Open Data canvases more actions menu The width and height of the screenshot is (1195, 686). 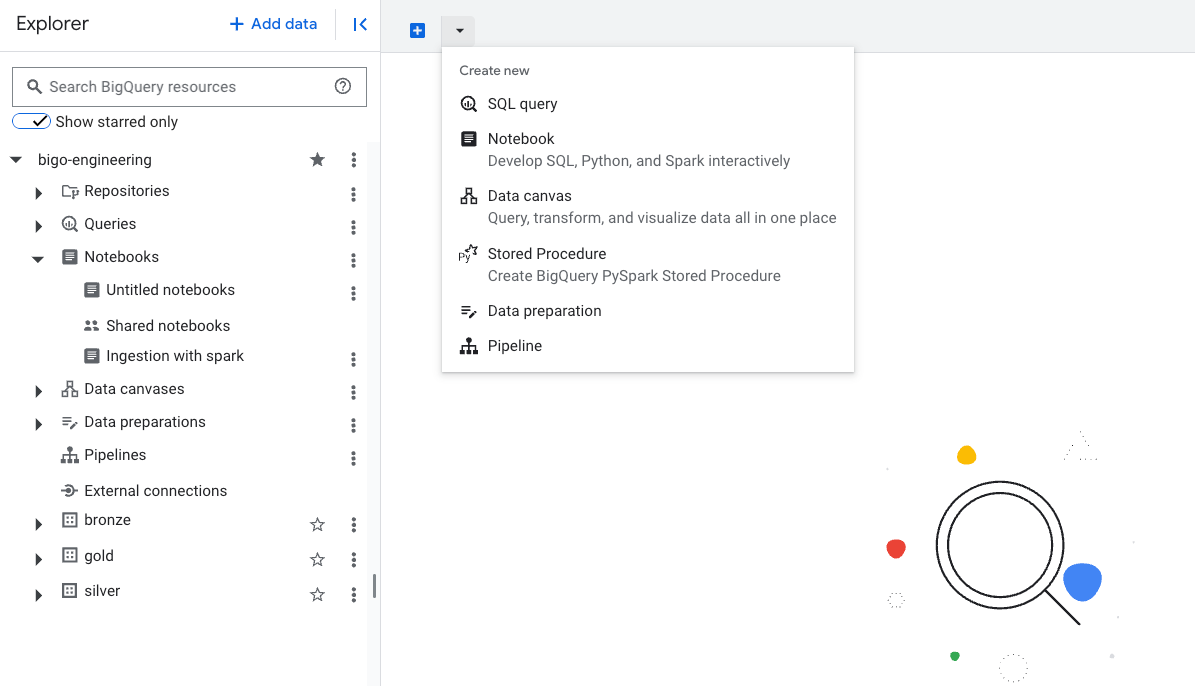(354, 392)
